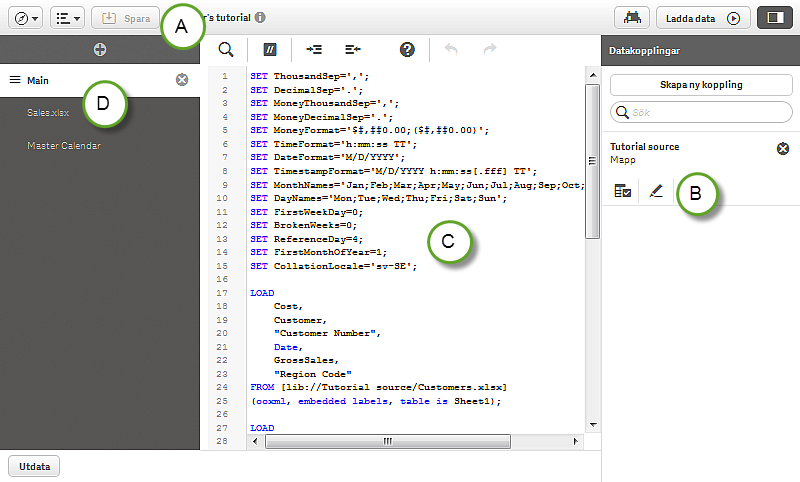The image size is (800, 482).
Task: Click the vertical scrollbar thumb in editor
Action: tap(592, 161)
